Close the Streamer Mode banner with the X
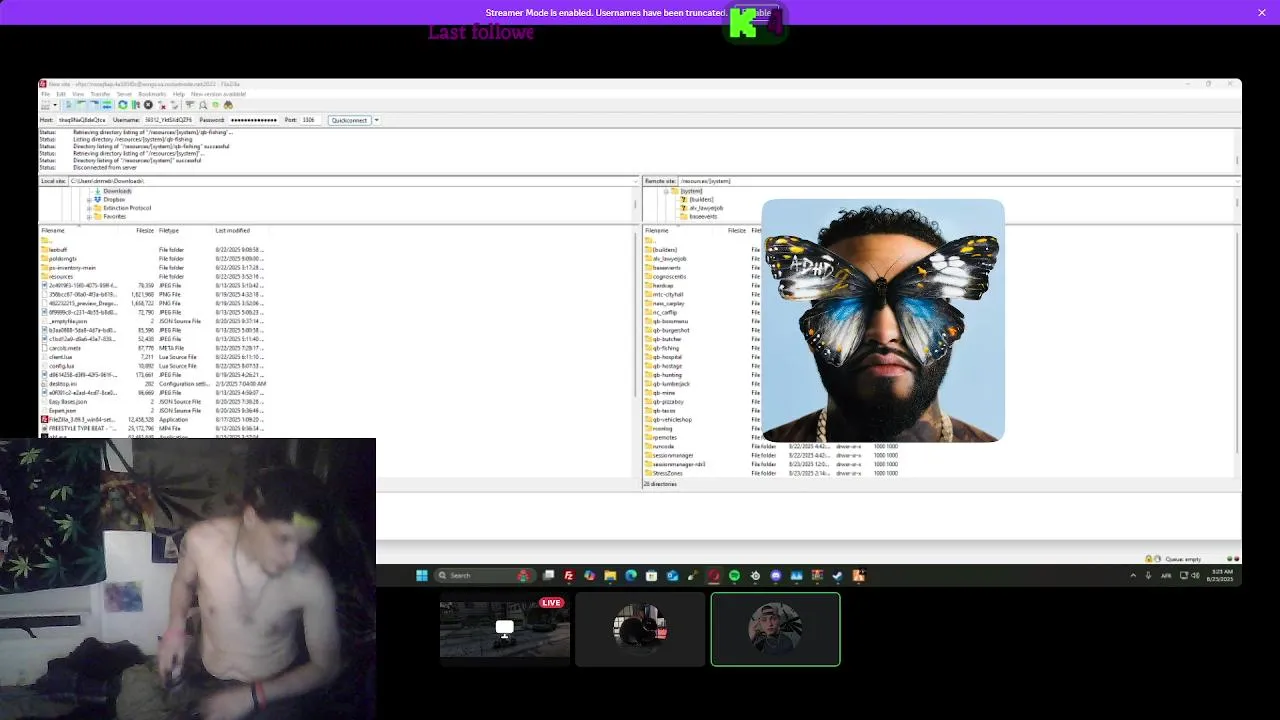 [x=1262, y=12]
